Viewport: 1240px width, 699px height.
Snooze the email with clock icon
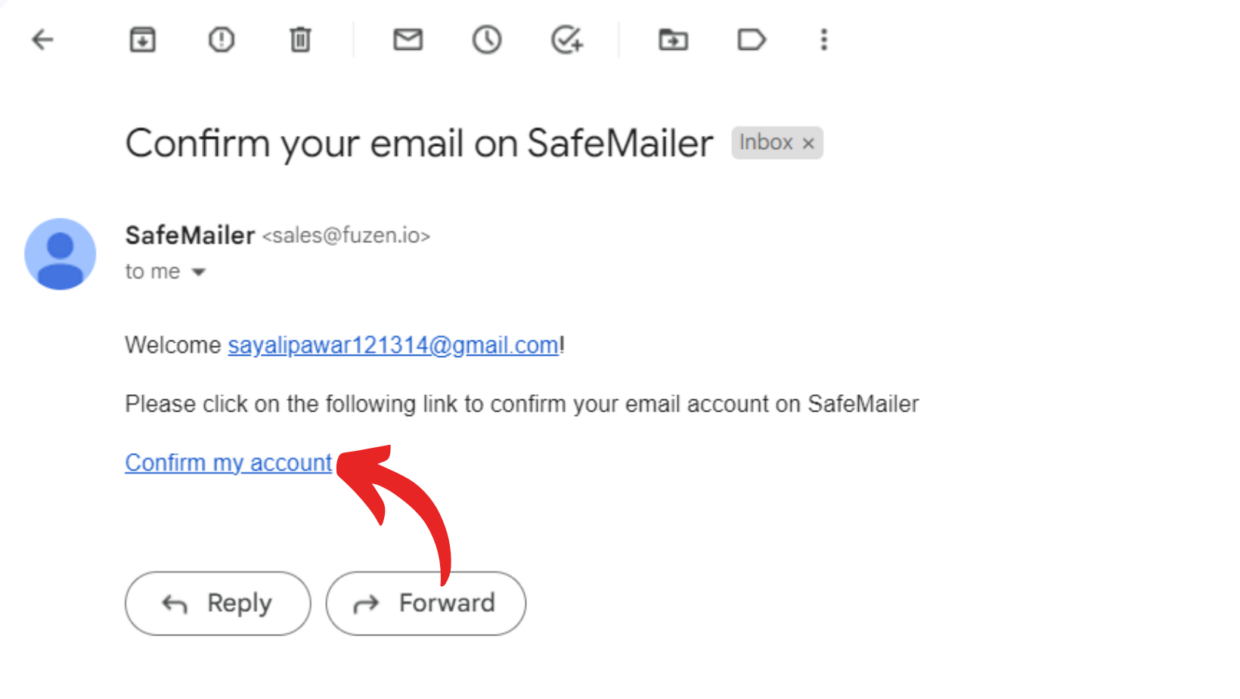click(x=487, y=40)
